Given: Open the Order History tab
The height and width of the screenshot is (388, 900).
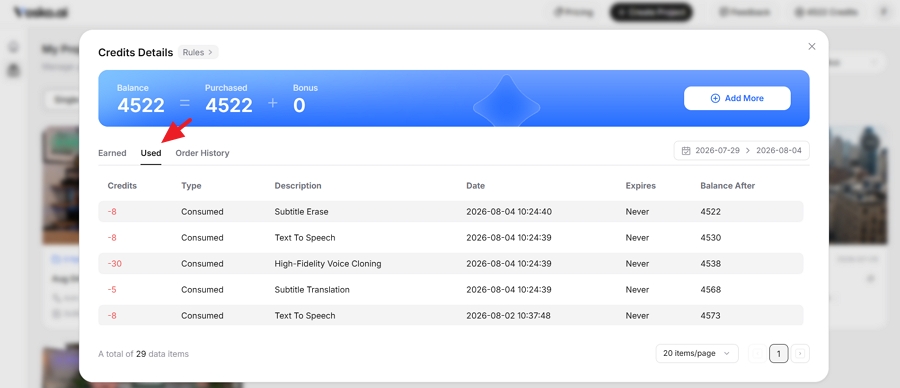Looking at the screenshot, I should click(x=203, y=153).
